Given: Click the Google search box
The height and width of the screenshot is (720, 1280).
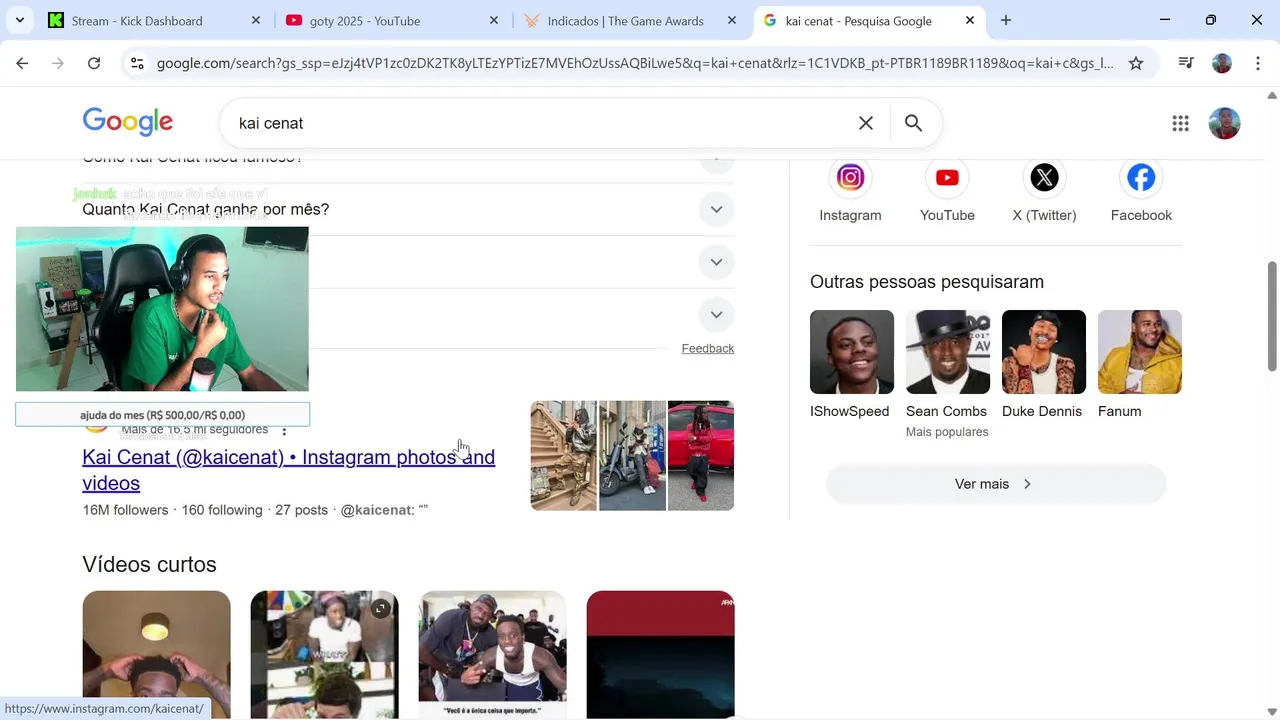Looking at the screenshot, I should pyautogui.click(x=540, y=123).
